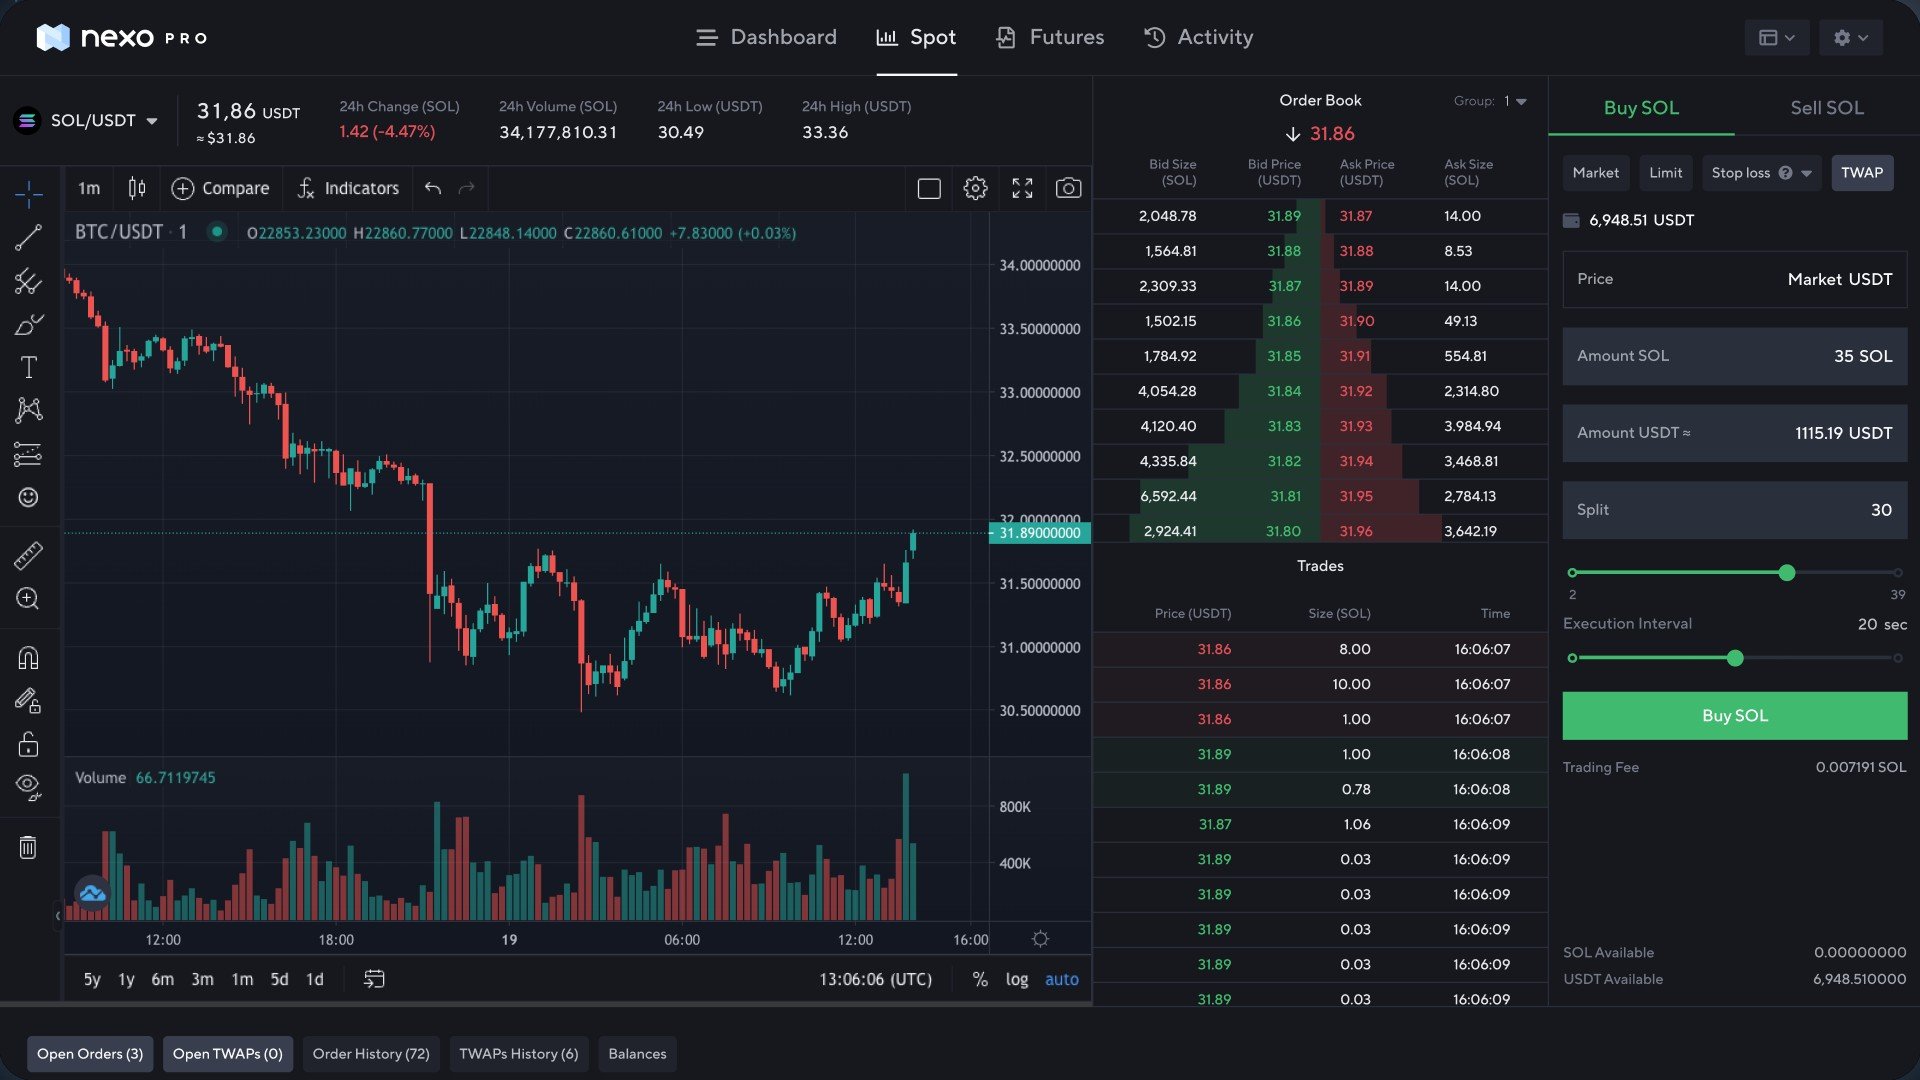Open chart settings gear
The height and width of the screenshot is (1080, 1920).
pyautogui.click(x=975, y=188)
